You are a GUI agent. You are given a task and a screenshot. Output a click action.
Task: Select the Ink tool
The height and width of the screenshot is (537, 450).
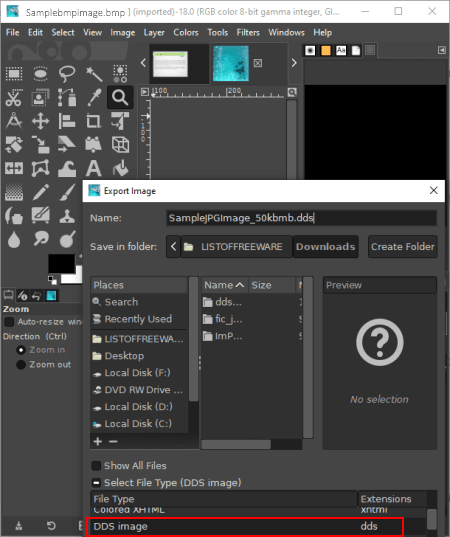point(14,216)
